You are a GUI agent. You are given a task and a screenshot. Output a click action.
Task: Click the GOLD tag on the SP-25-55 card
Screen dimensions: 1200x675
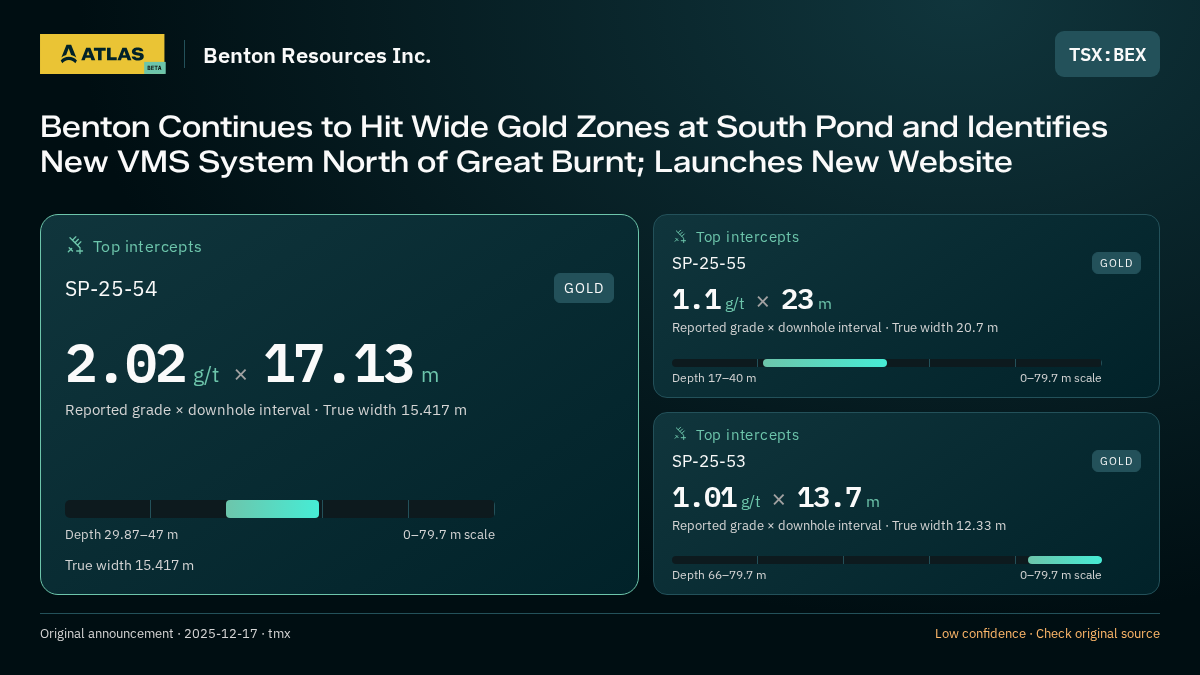click(1116, 263)
